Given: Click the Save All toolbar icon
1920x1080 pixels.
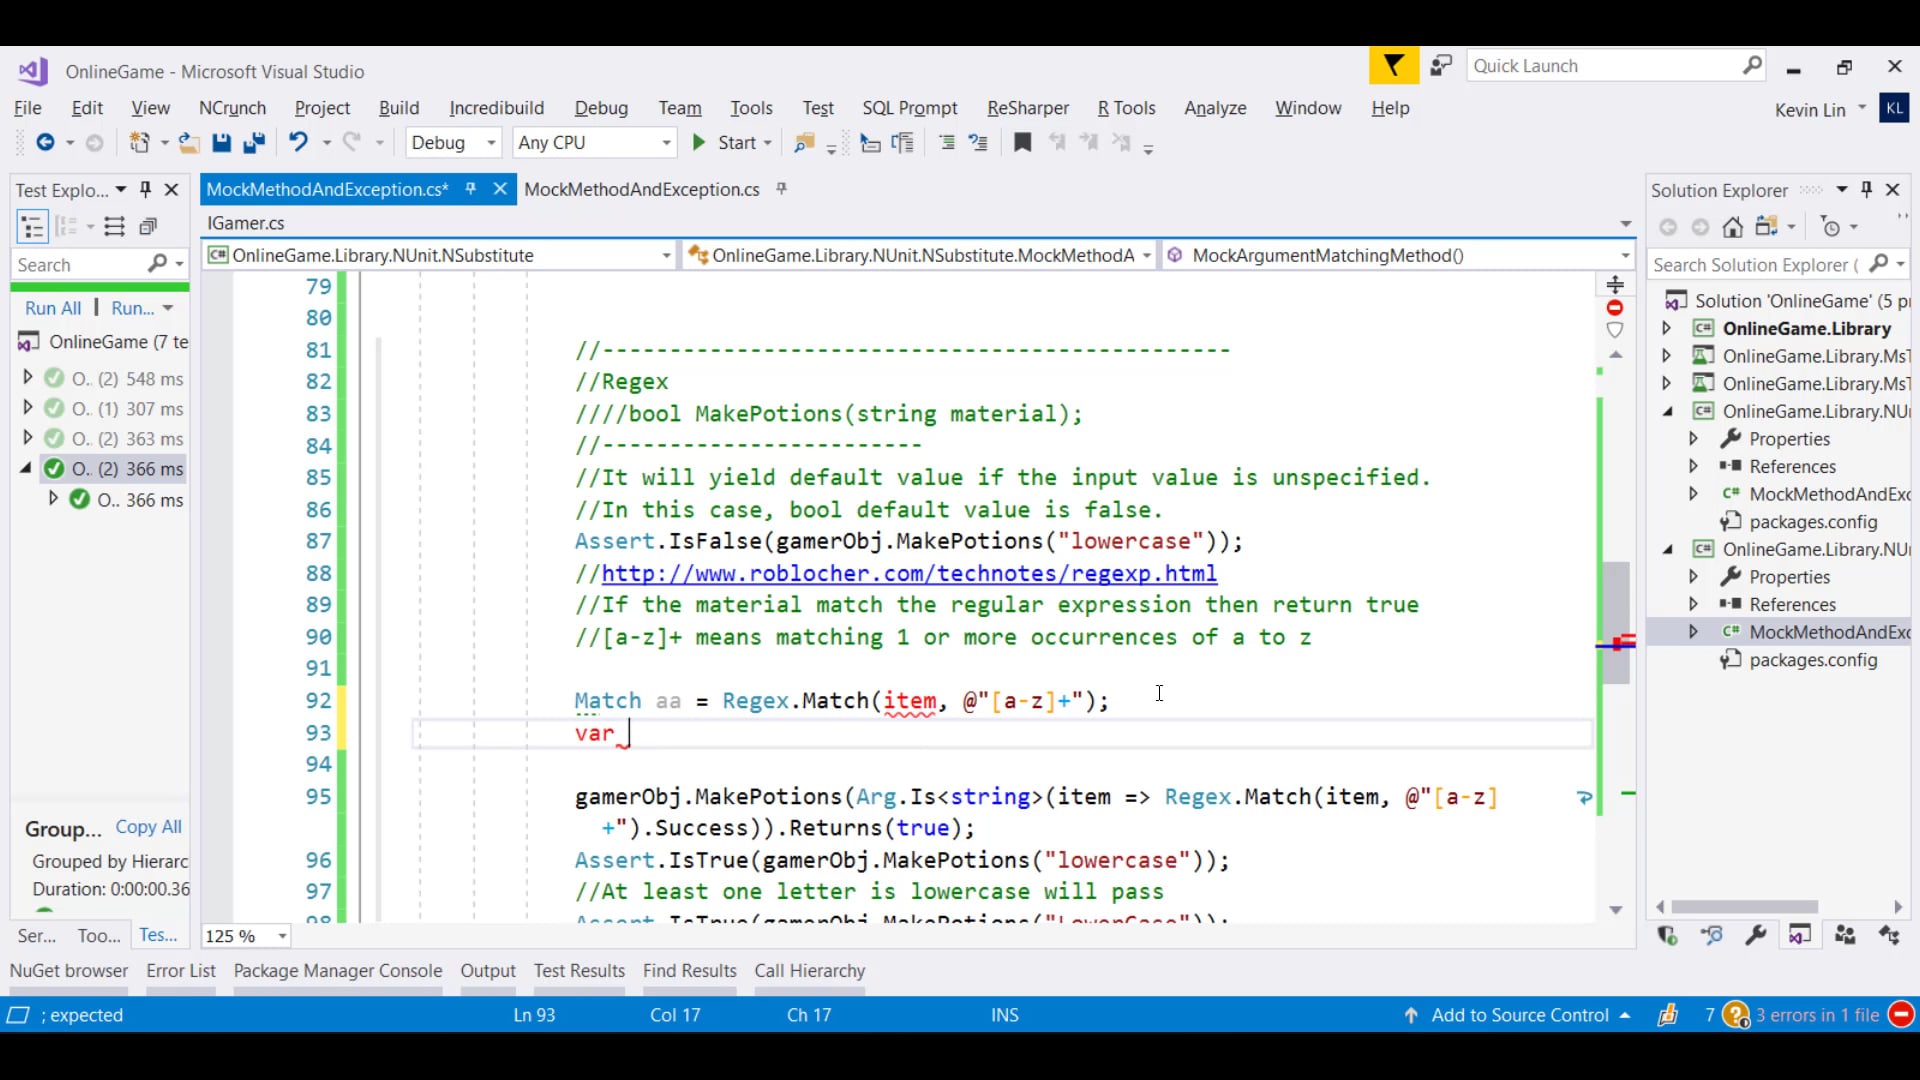Looking at the screenshot, I should point(254,143).
